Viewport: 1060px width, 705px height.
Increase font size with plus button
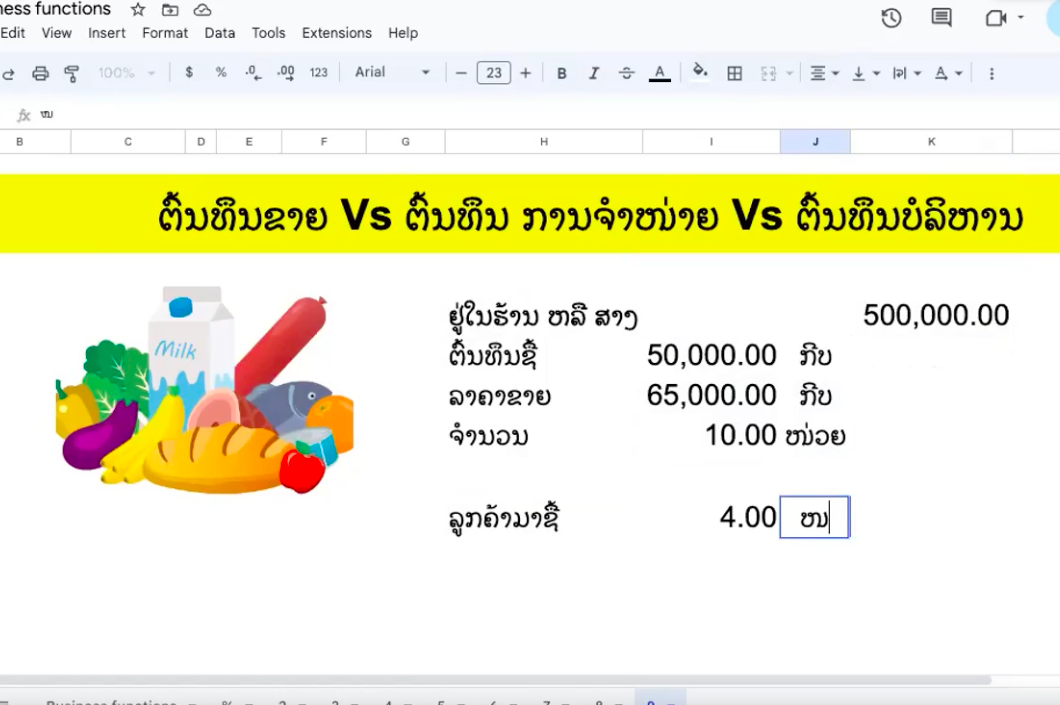pos(525,73)
